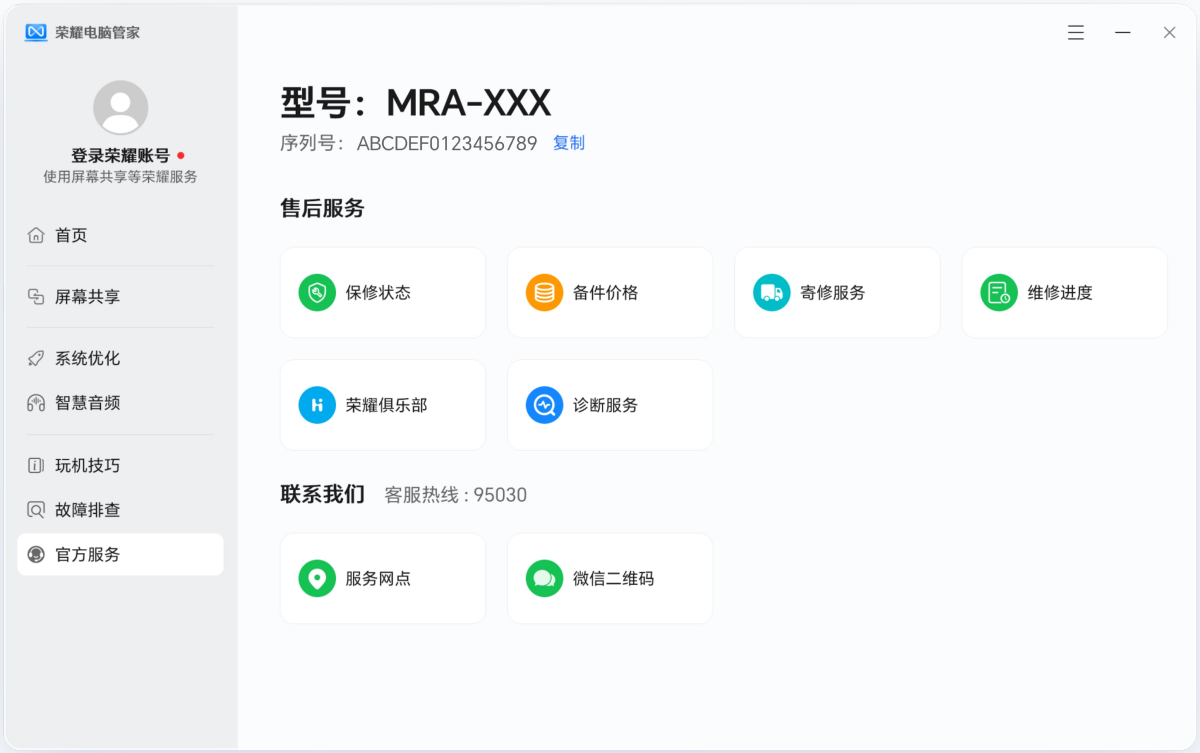Go to 首页 in the sidebar

click(71, 235)
